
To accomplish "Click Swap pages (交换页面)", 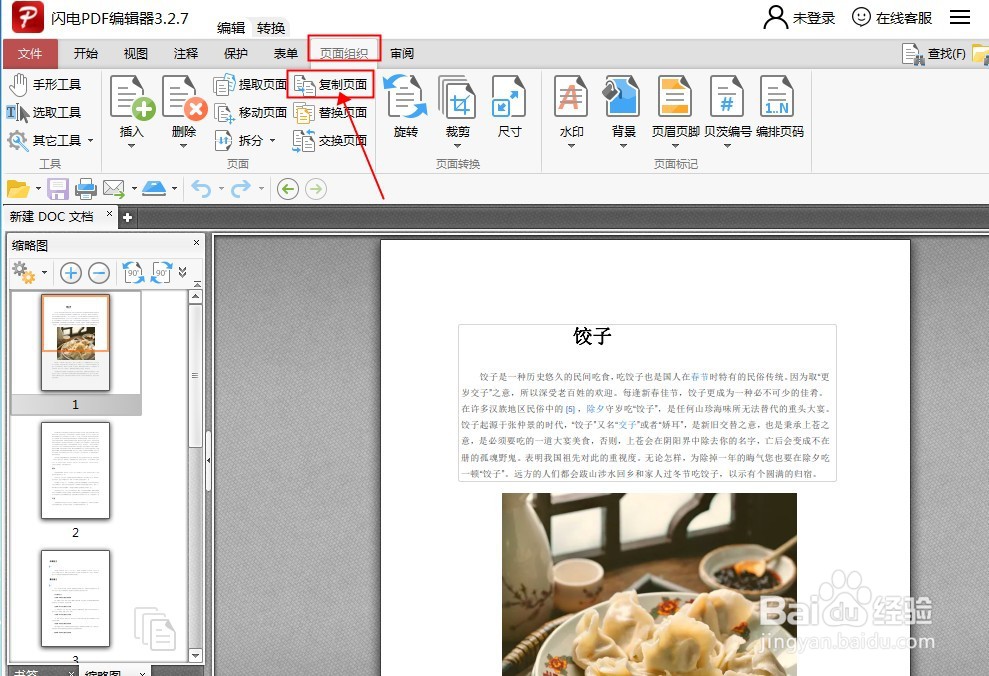I will coord(331,140).
